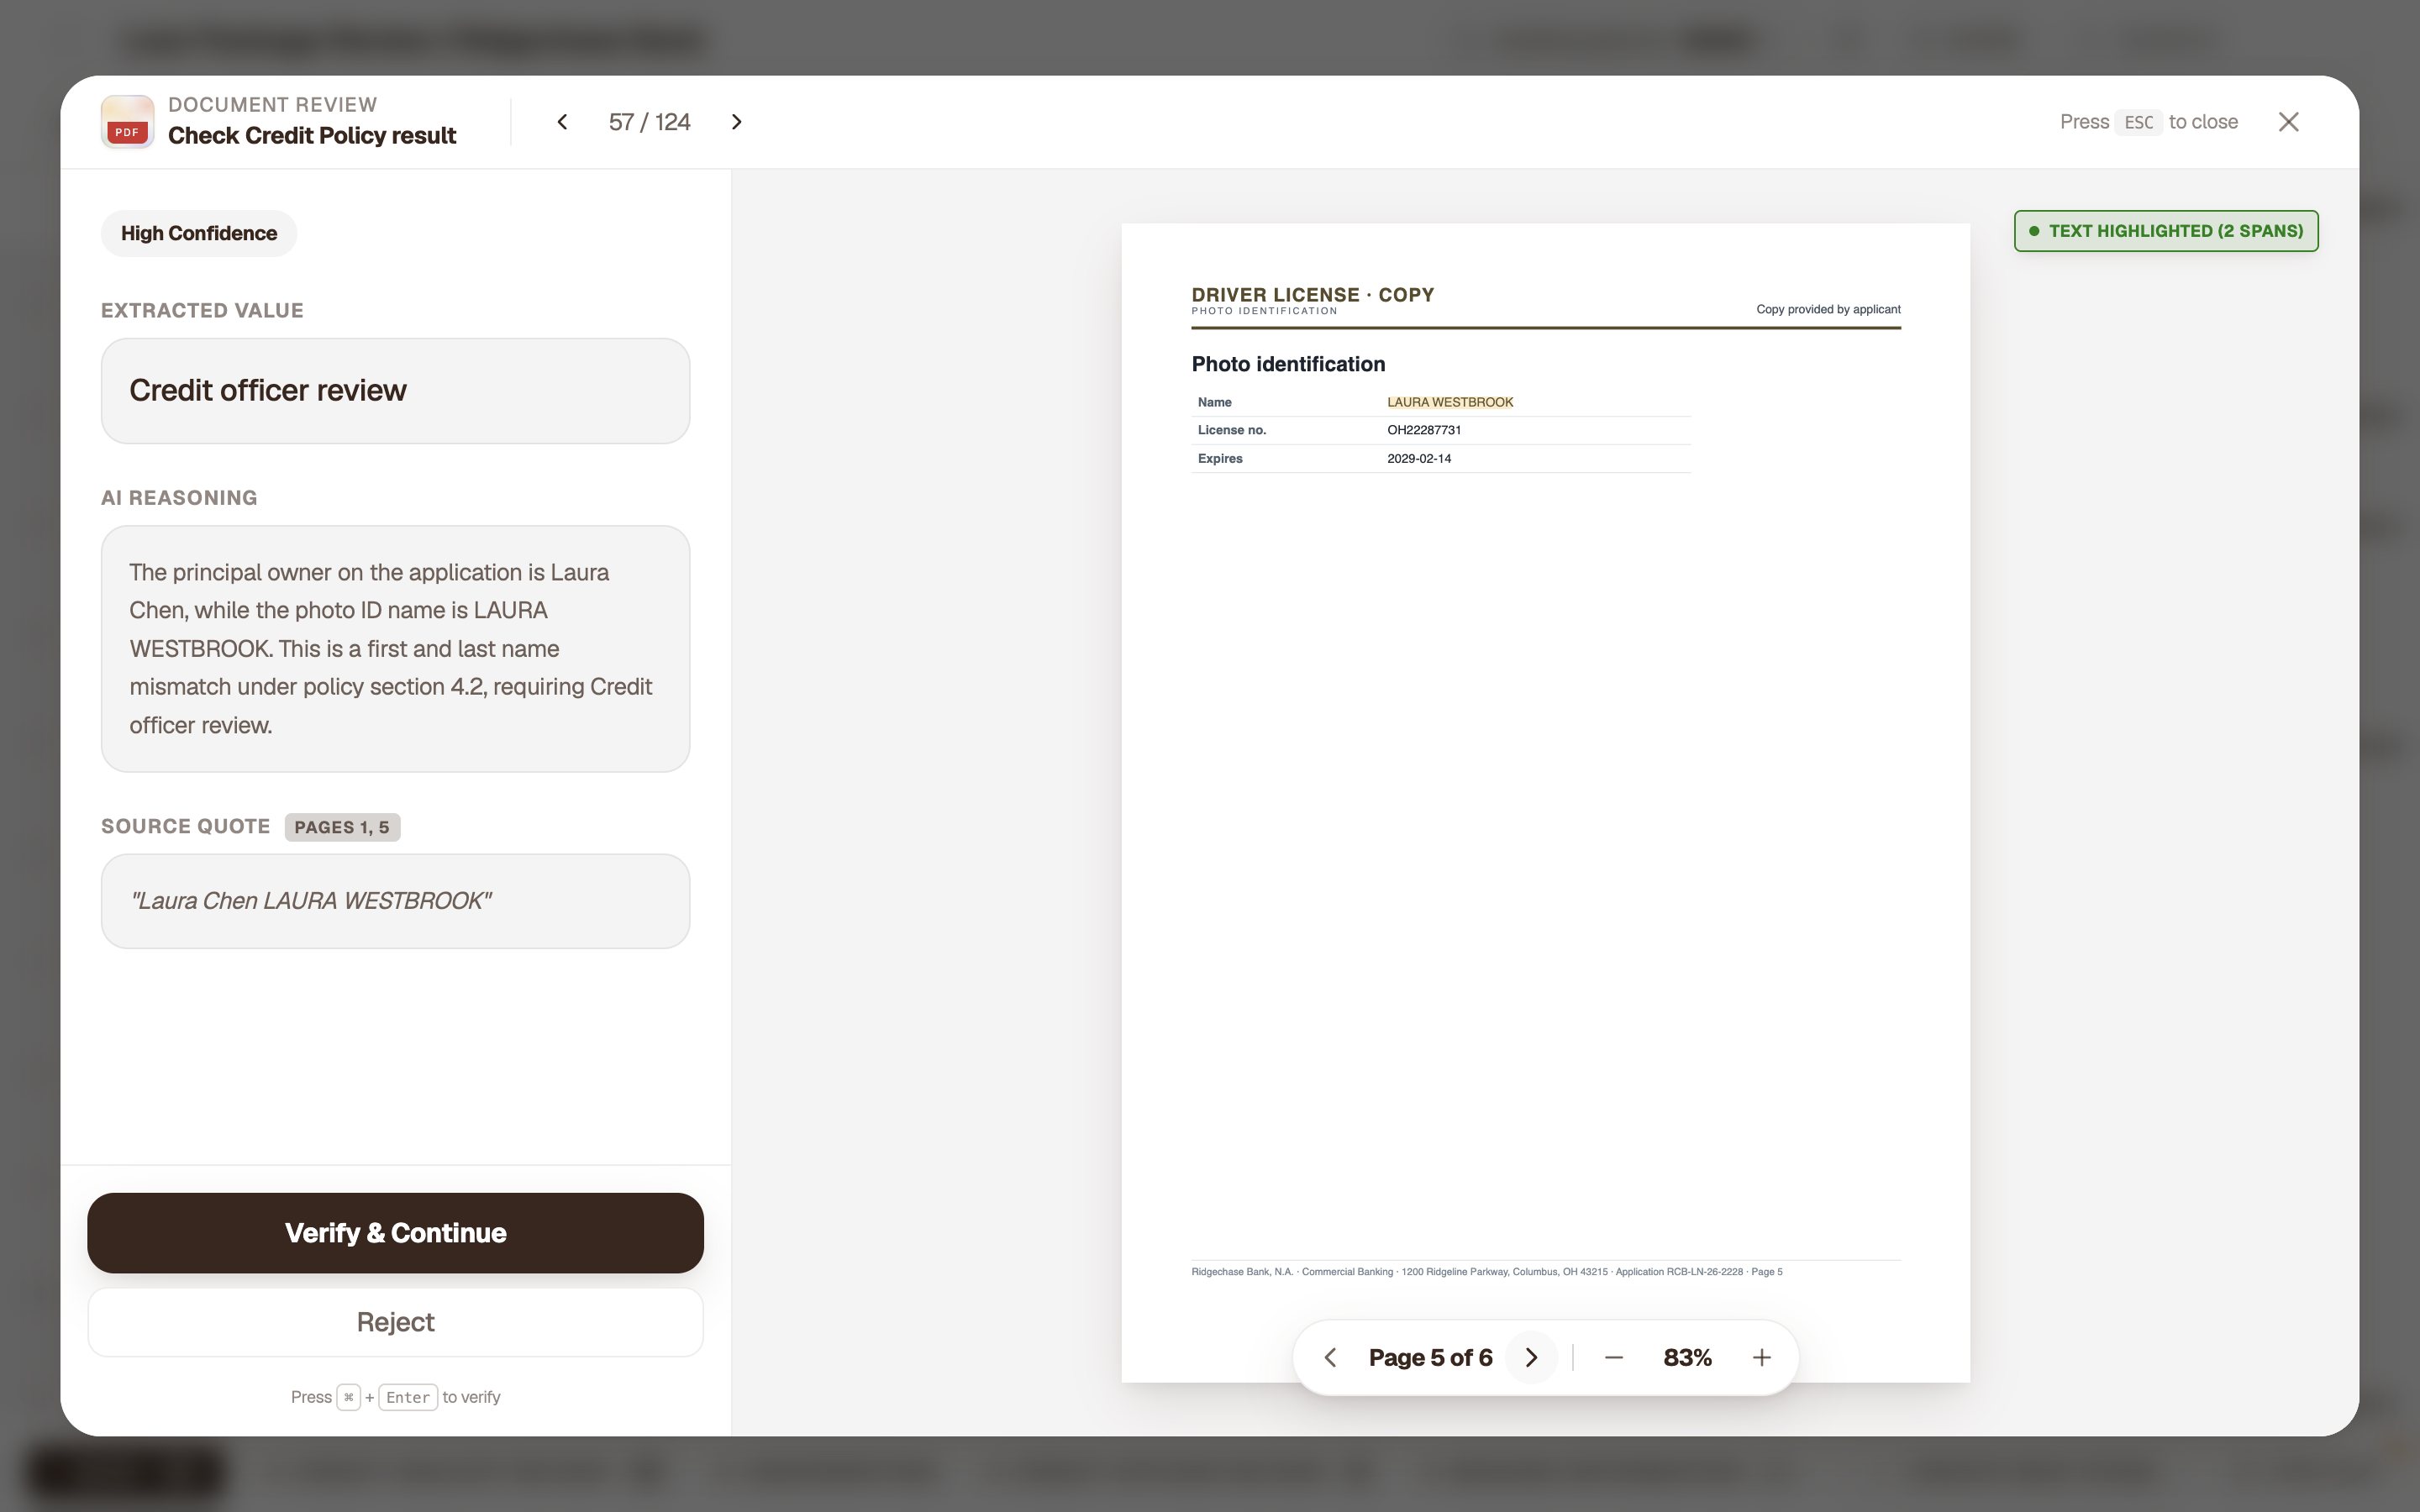The height and width of the screenshot is (1512, 2420).
Task: Click the Pages 1, 5 source badge
Action: pos(342,827)
